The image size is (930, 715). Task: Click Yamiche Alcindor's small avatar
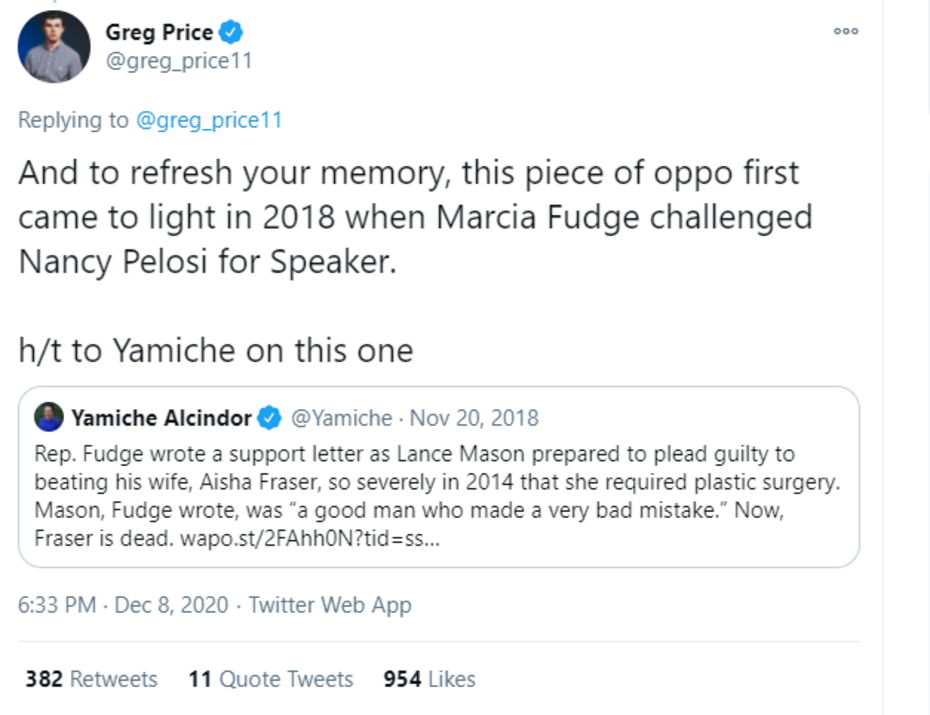[49, 417]
